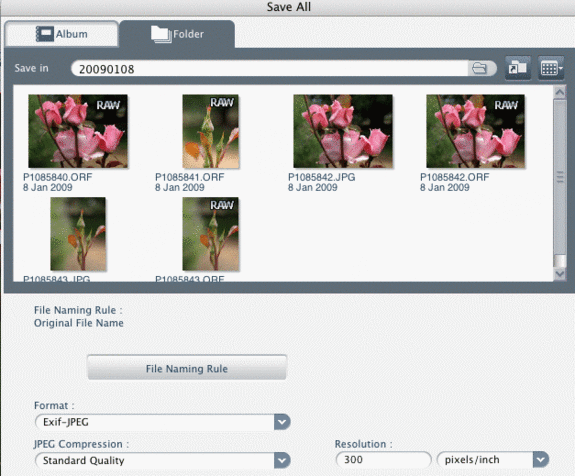This screenshot has width=575, height=476.
Task: Select the P1085841.ORF rosebud thumbnail
Action: [210, 131]
